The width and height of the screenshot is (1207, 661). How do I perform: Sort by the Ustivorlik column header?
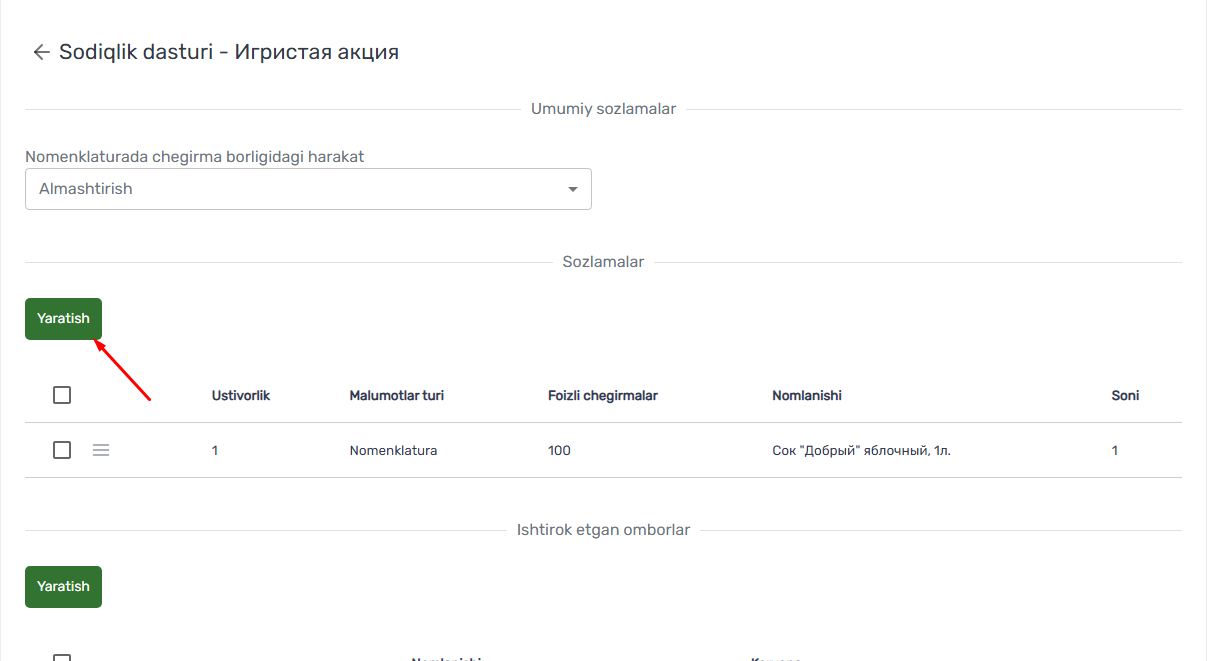tap(241, 395)
